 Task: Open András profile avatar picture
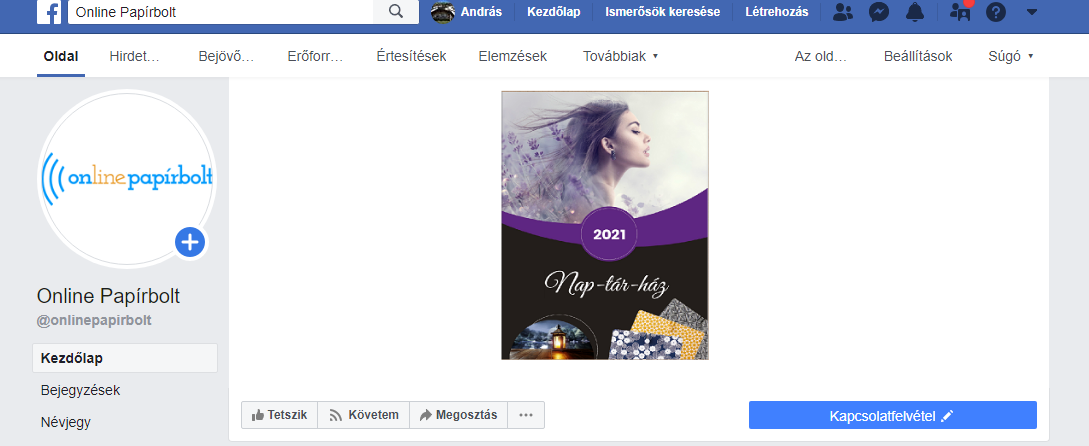coord(442,12)
